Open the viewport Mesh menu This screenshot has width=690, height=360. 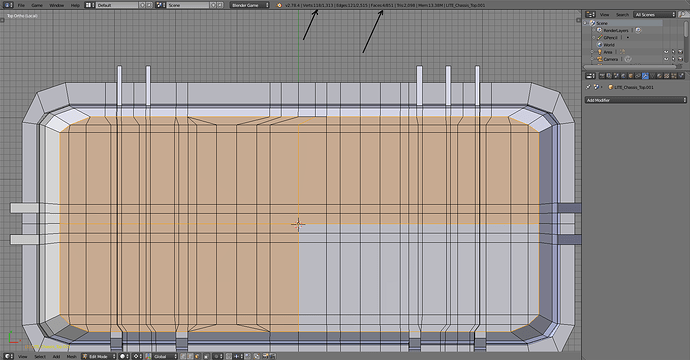71,356
